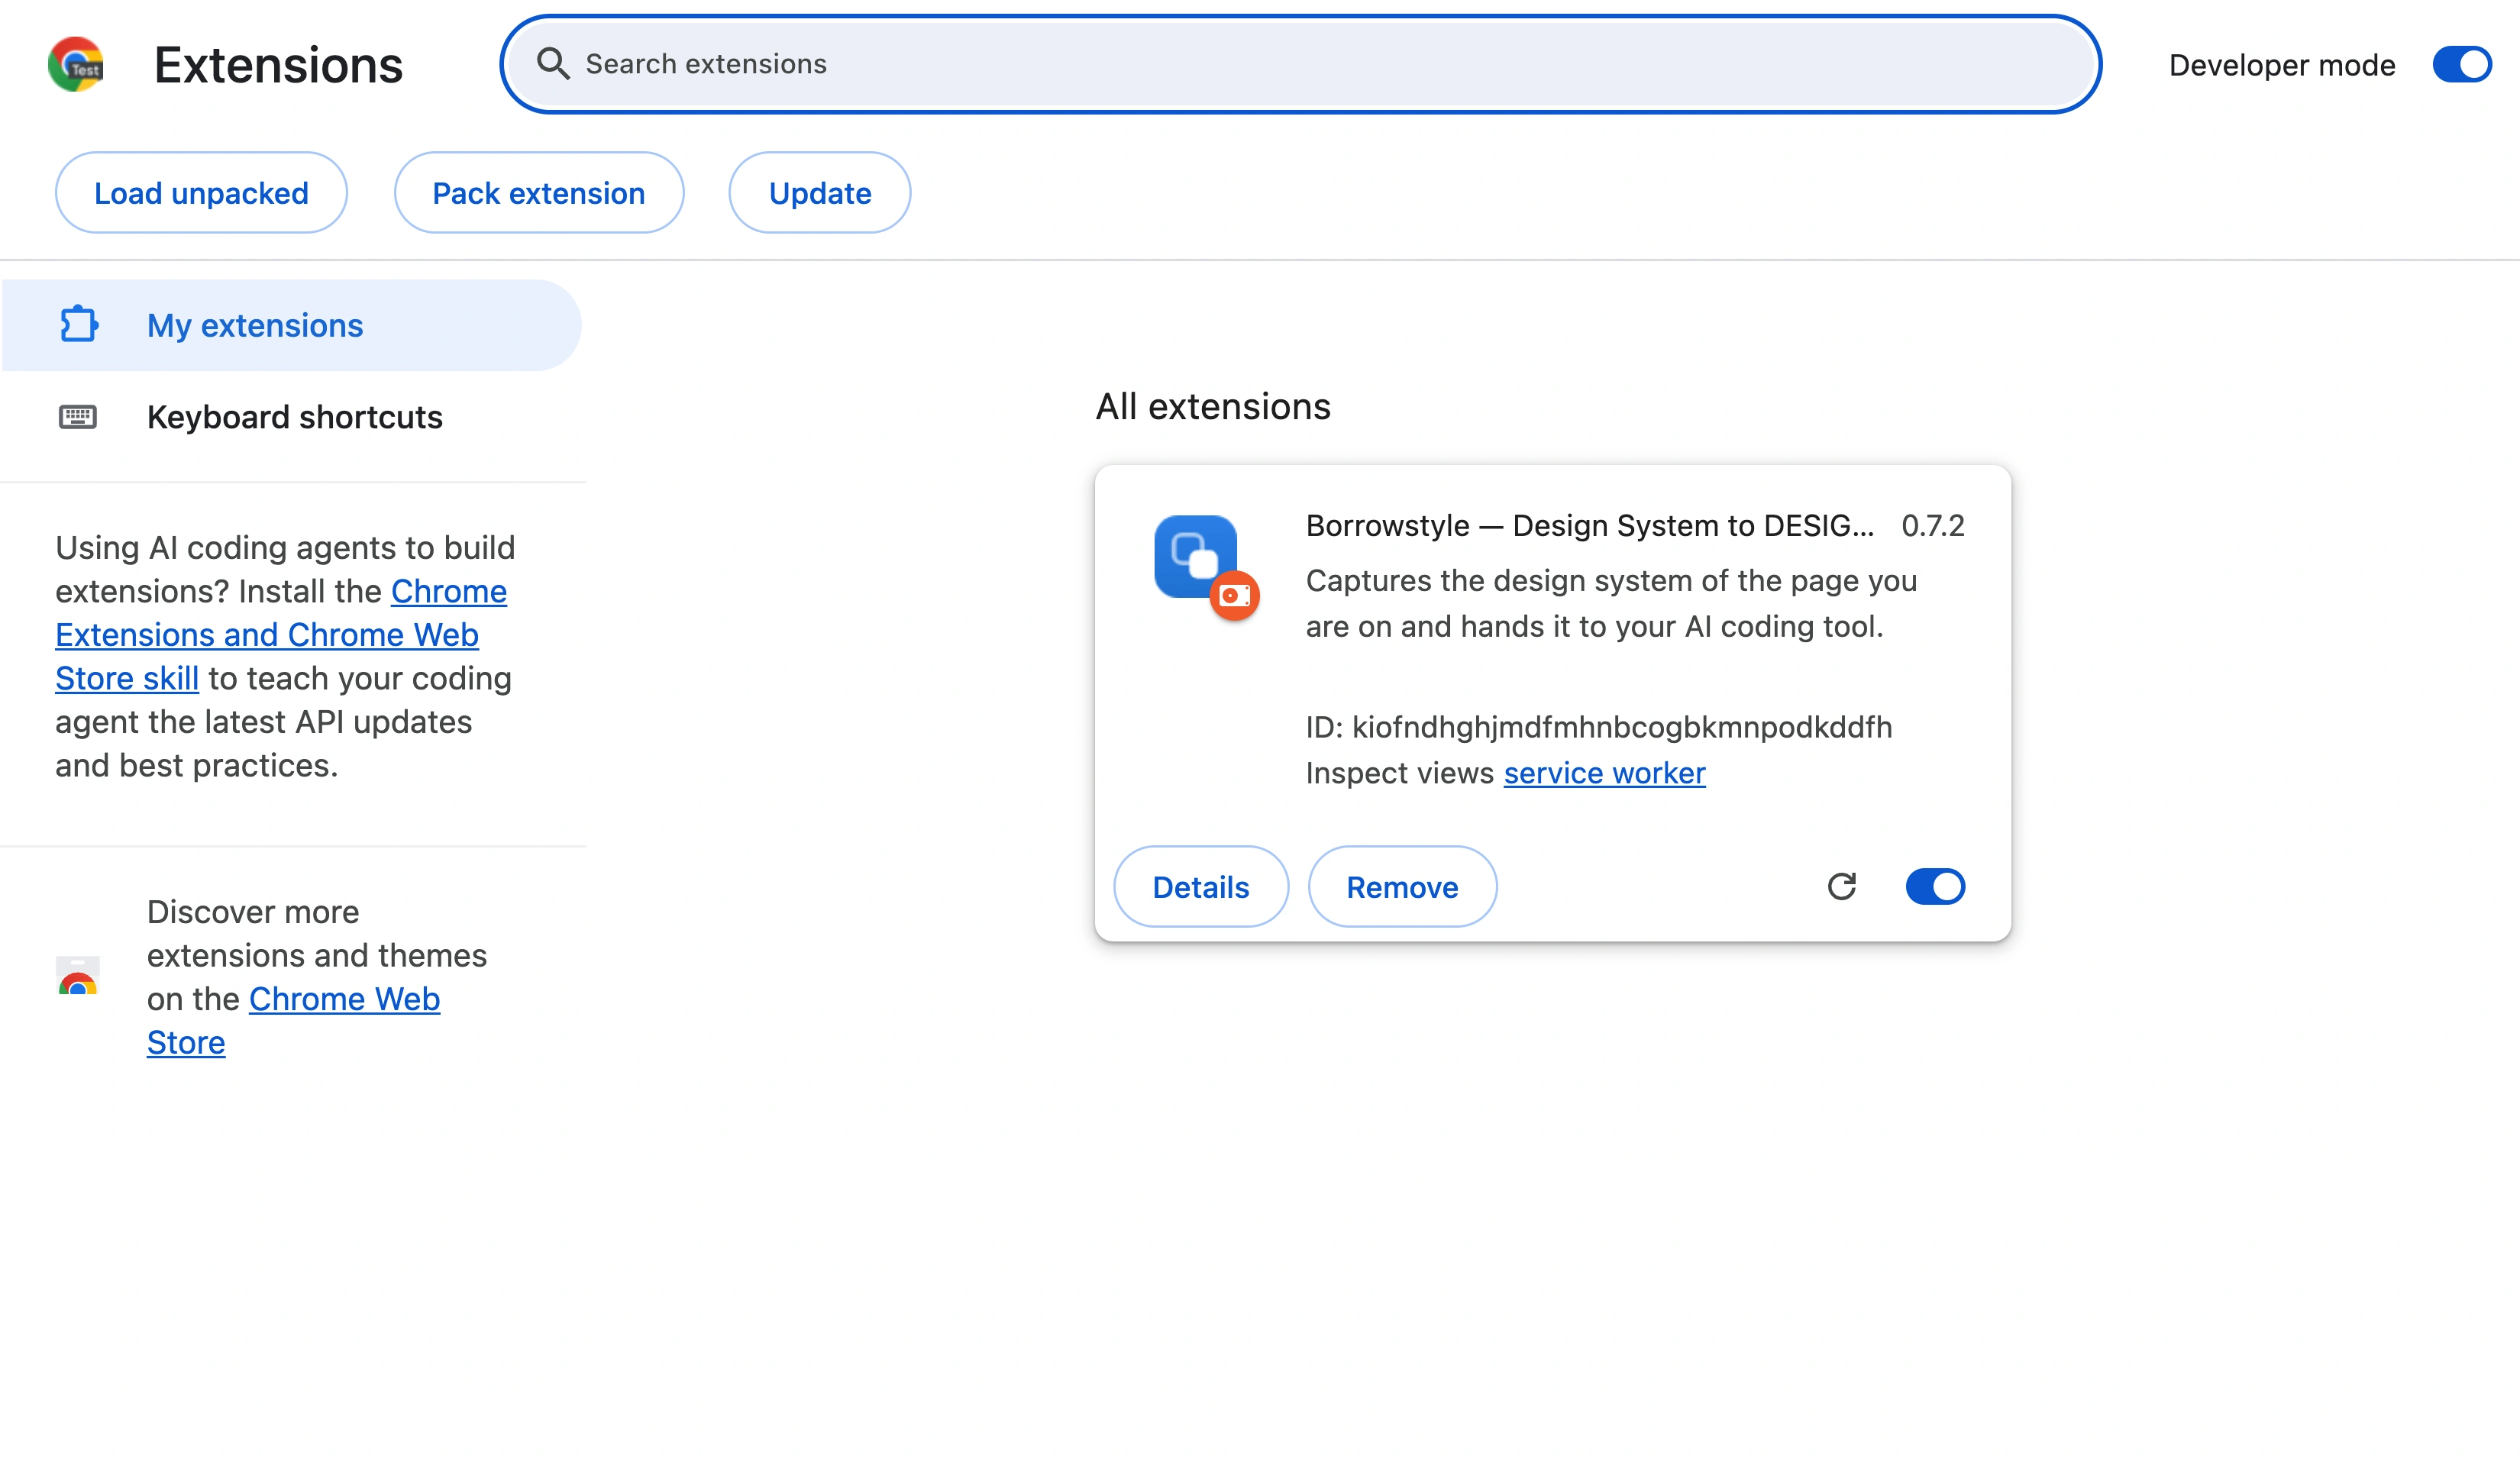
Task: Open My extensions section
Action: tap(291, 325)
